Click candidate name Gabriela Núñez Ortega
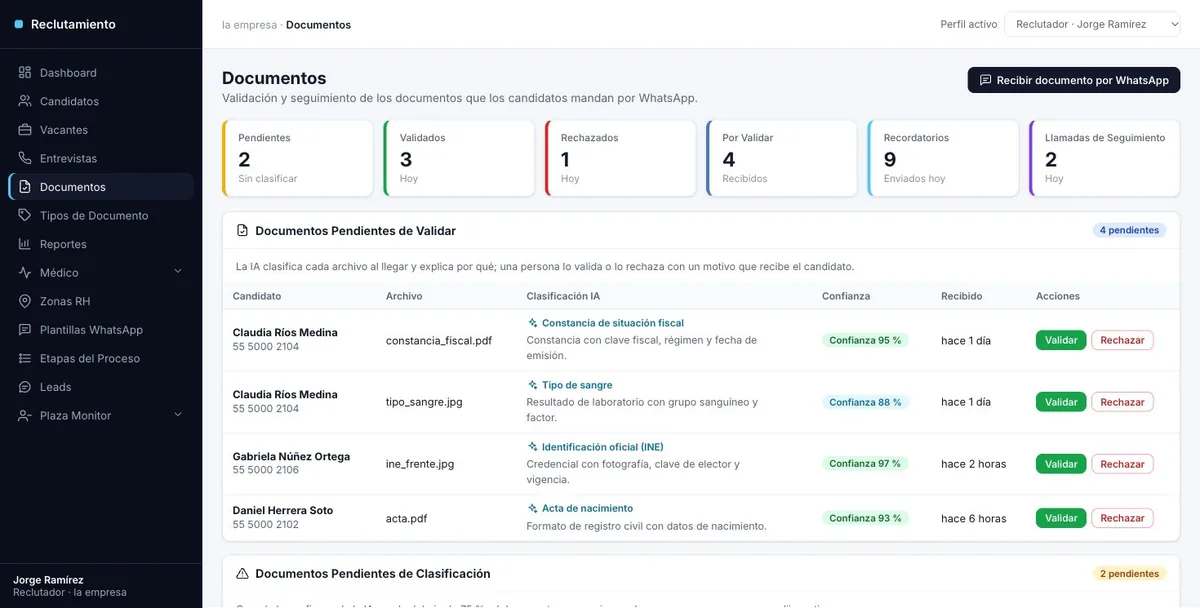The image size is (1200, 608). click(291, 456)
